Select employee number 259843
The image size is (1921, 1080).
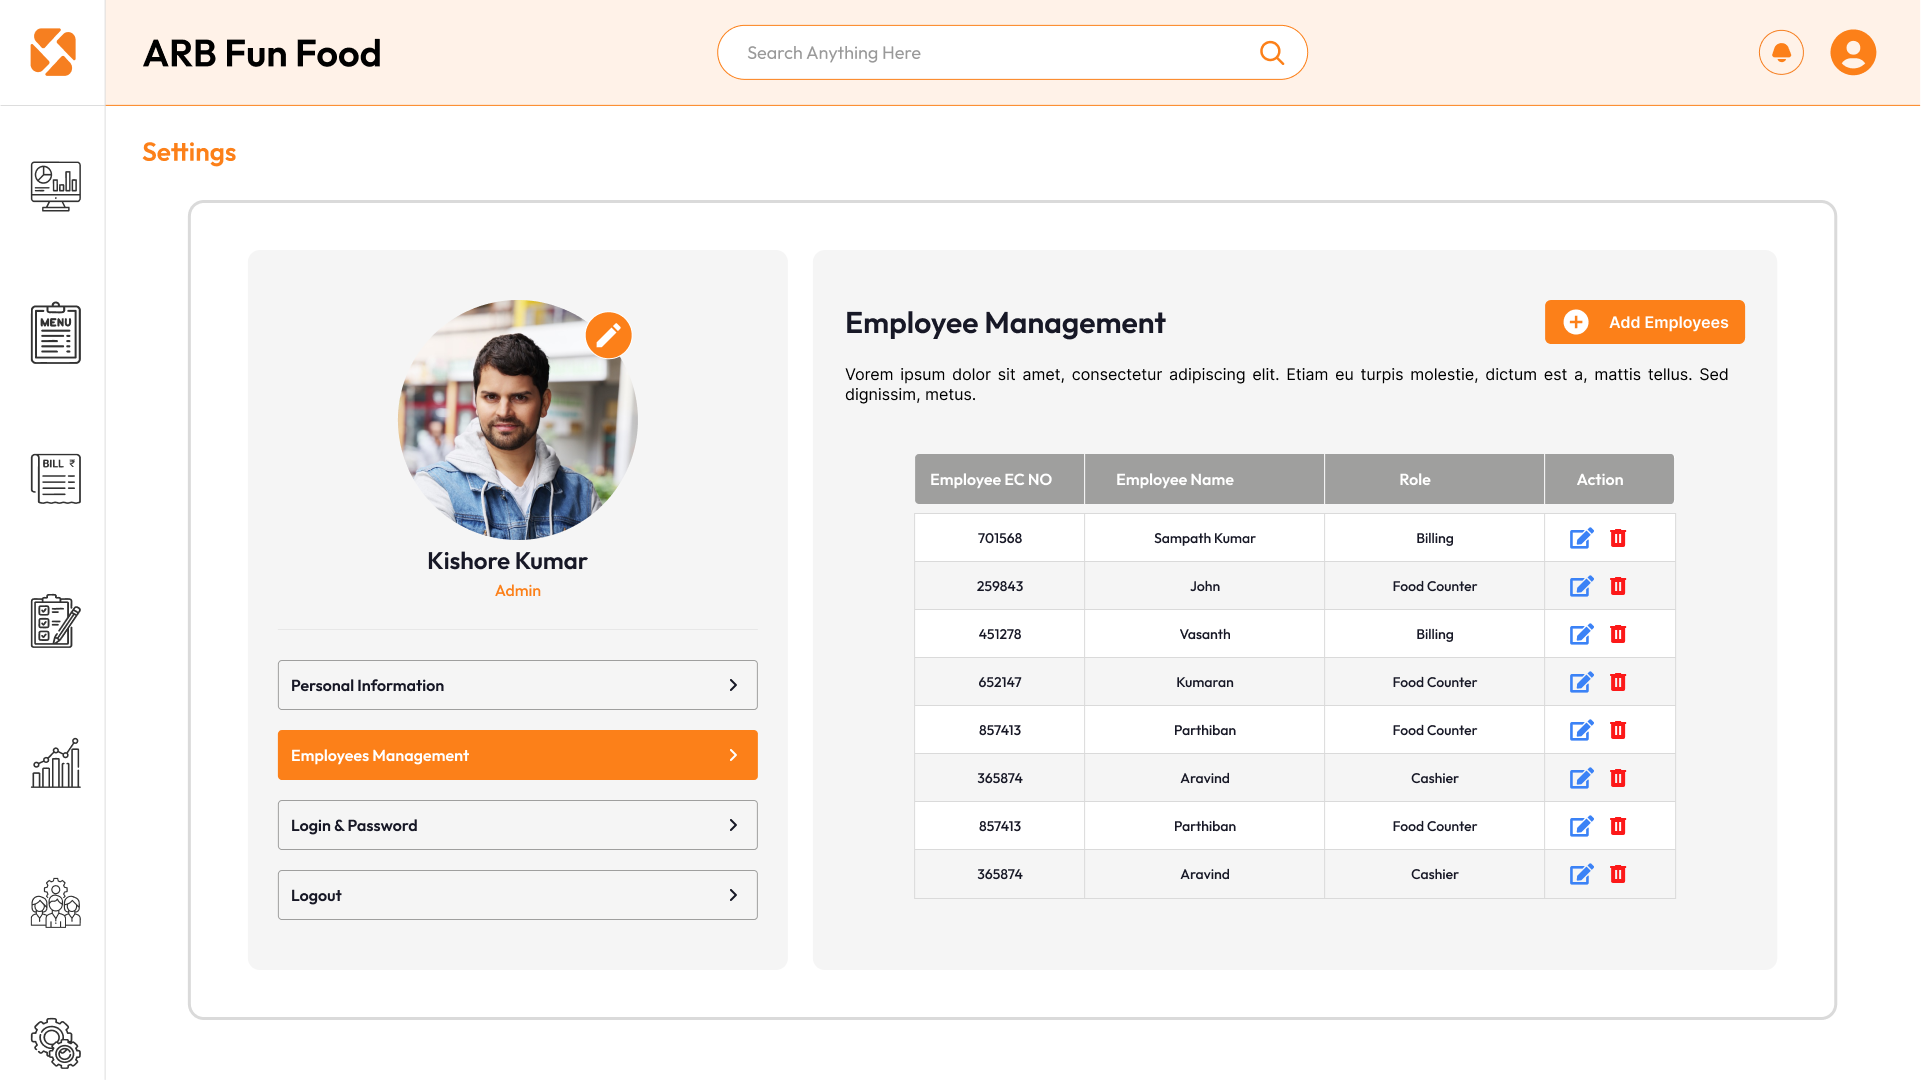999,586
